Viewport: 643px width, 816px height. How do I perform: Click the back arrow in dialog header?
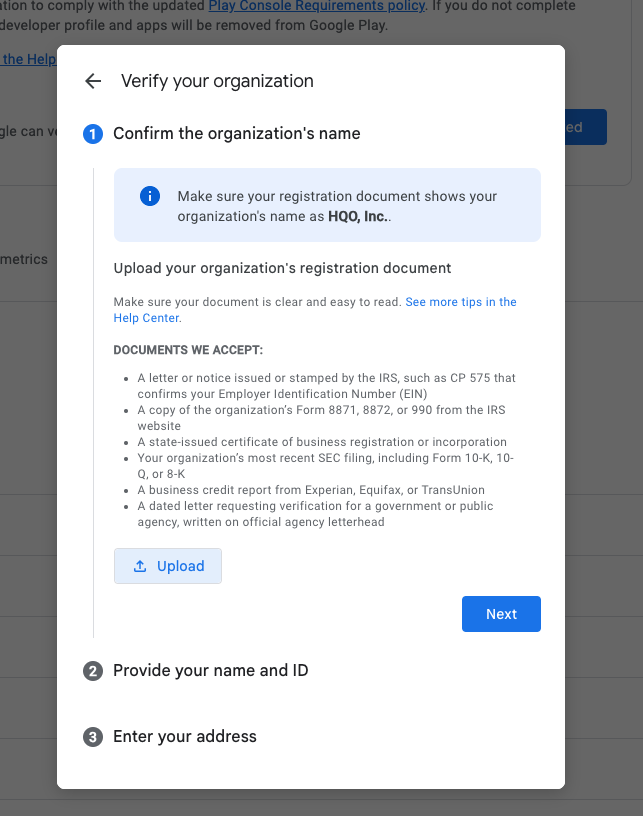click(x=93, y=81)
